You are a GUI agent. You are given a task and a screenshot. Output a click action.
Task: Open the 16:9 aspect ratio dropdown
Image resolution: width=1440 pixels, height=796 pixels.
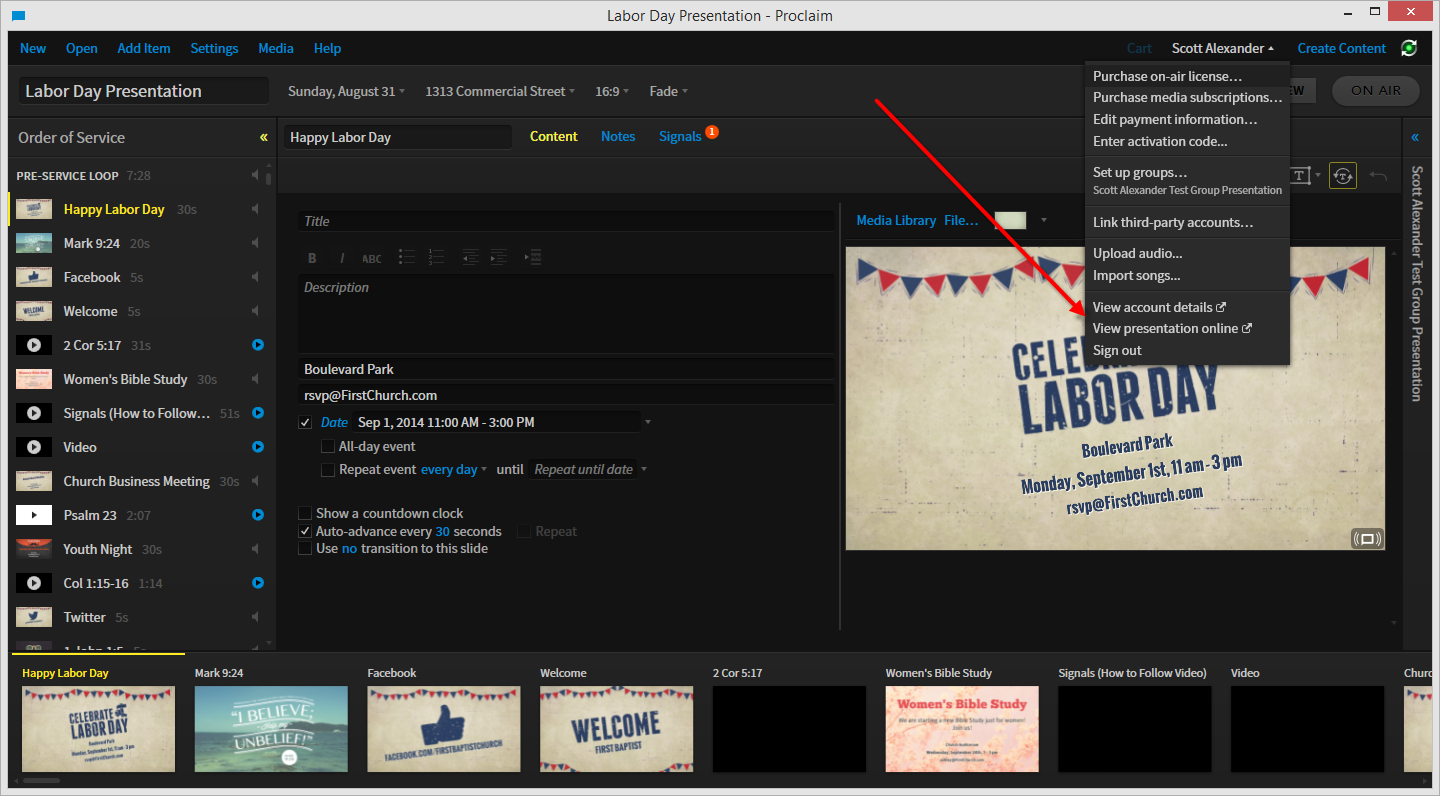click(x=612, y=91)
